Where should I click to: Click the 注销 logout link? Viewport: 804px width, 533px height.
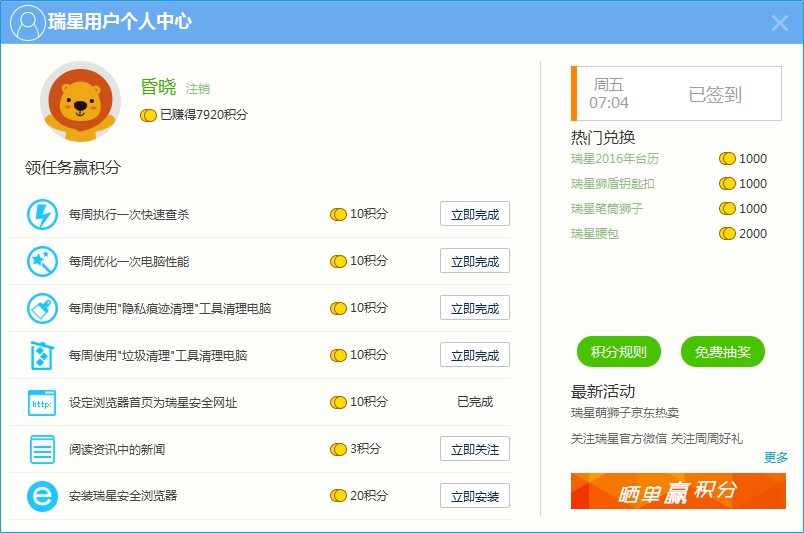coord(197,89)
